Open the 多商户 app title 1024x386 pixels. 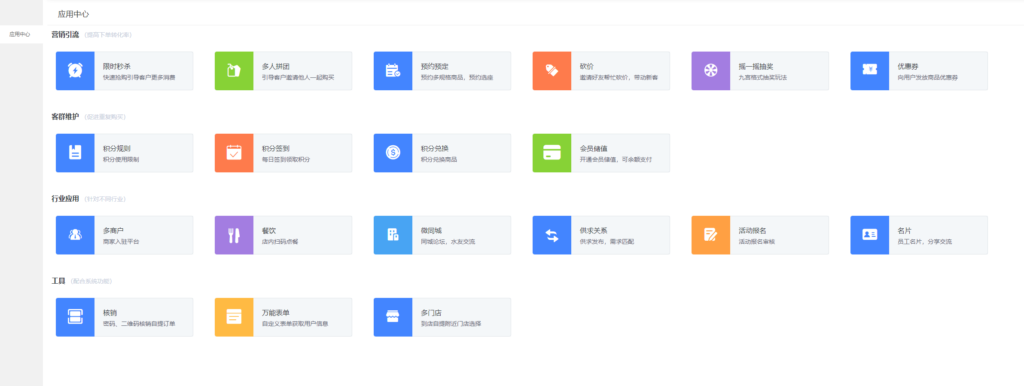pyautogui.click(x=113, y=231)
